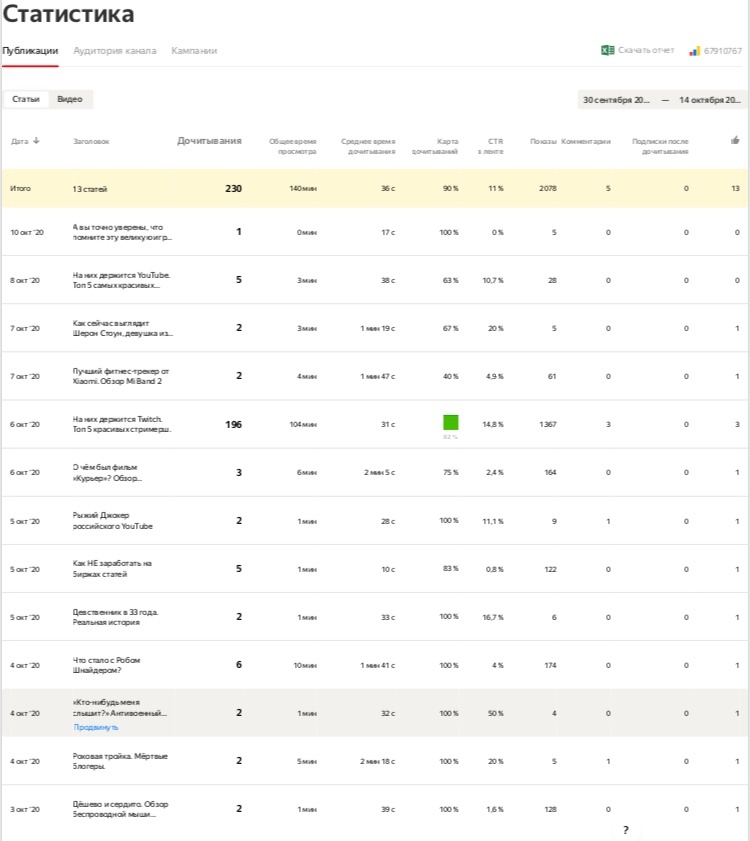Click Комментарии column header
This screenshot has height=841, width=750.
[586, 142]
